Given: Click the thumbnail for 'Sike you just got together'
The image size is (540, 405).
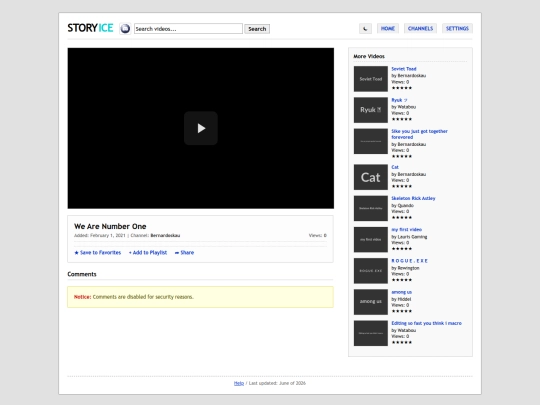Looking at the screenshot, I should (x=371, y=142).
